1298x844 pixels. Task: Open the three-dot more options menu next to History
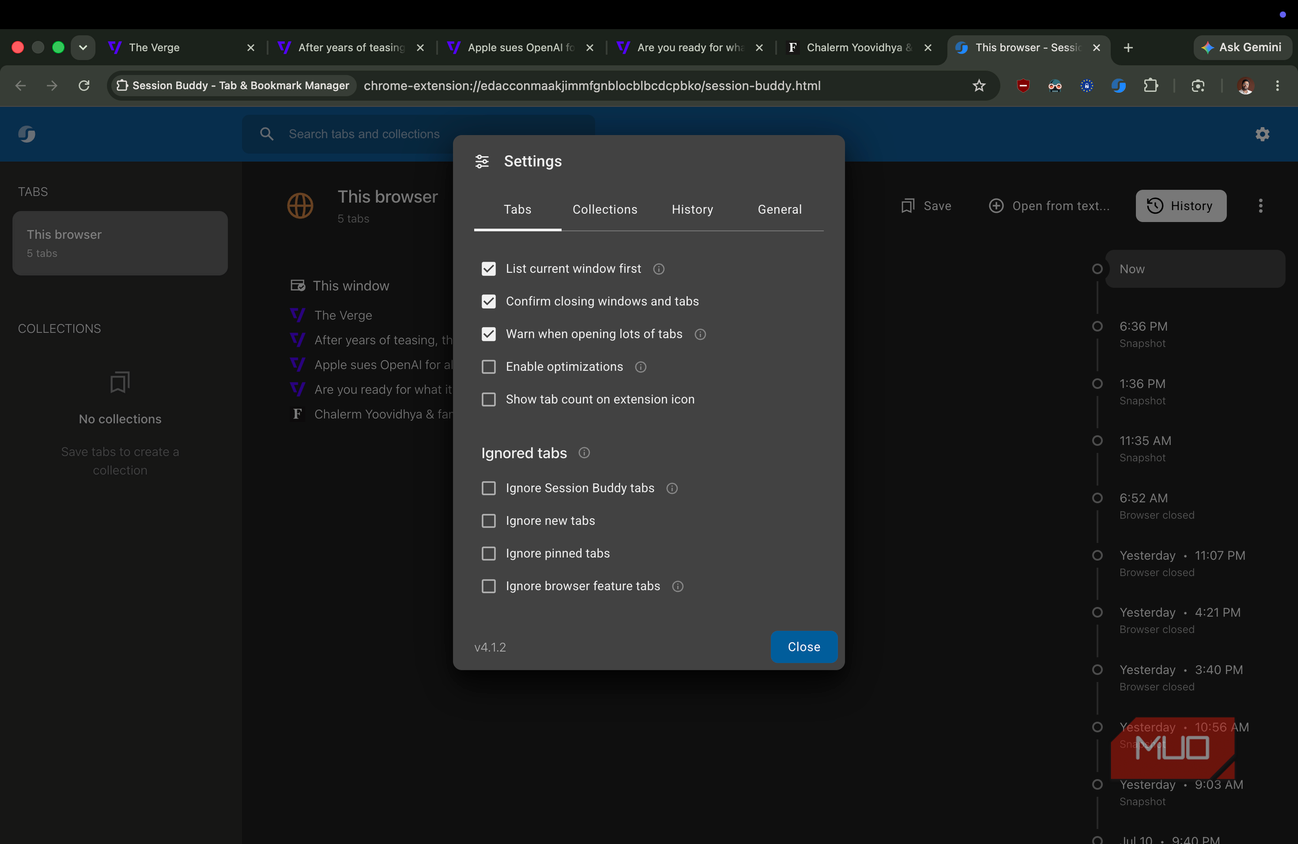tap(1260, 206)
